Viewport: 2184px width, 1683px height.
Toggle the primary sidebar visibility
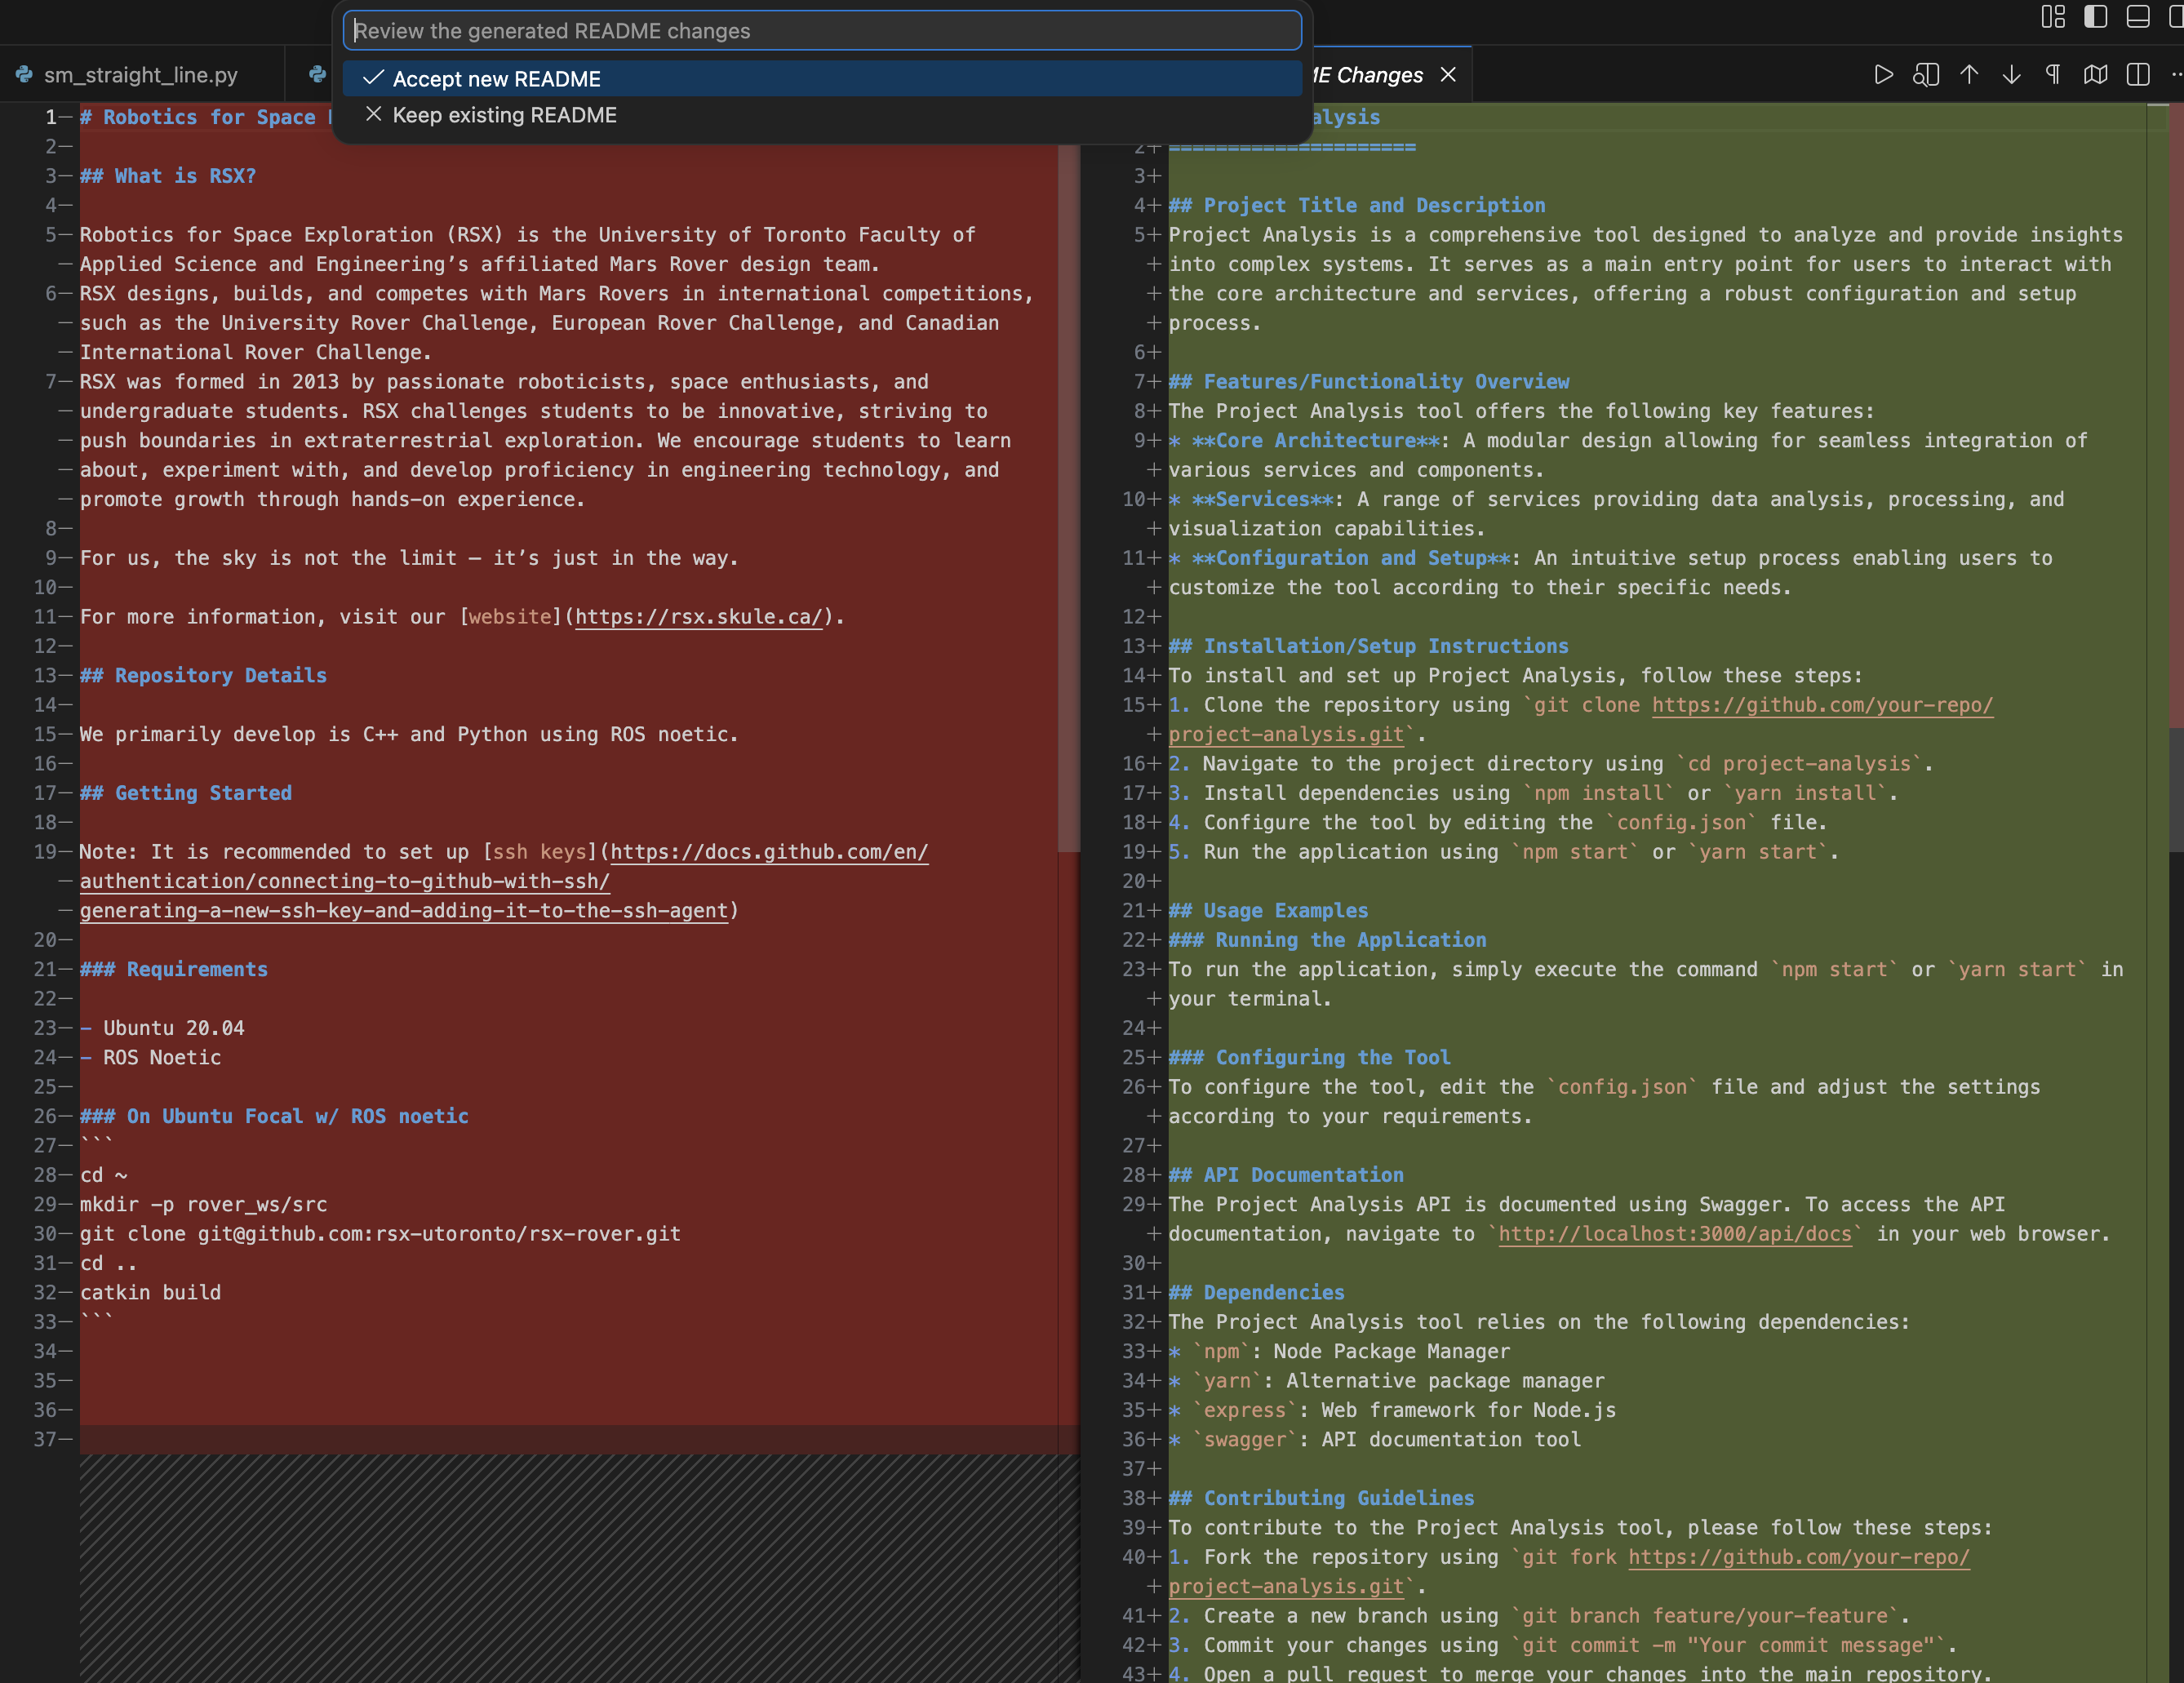[2095, 17]
